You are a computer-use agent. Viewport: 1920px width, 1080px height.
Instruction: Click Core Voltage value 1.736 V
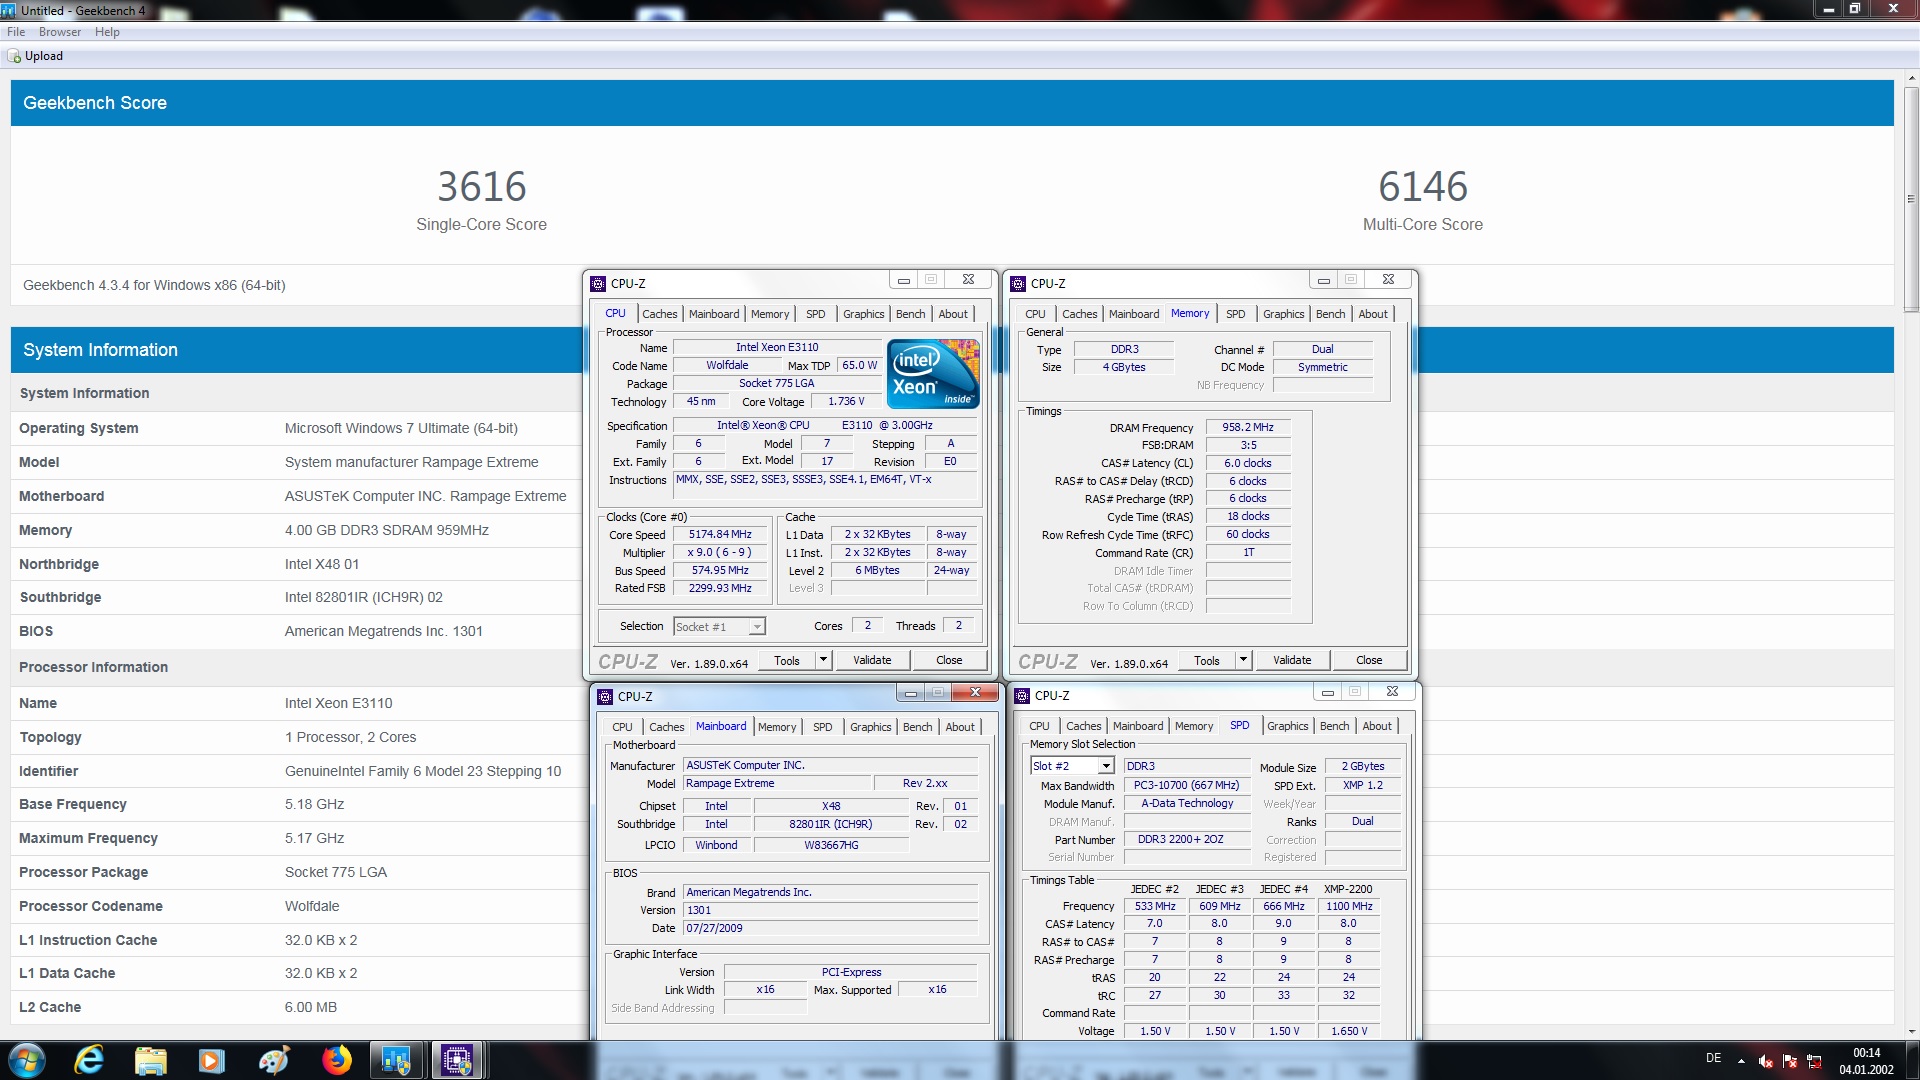[x=846, y=401]
